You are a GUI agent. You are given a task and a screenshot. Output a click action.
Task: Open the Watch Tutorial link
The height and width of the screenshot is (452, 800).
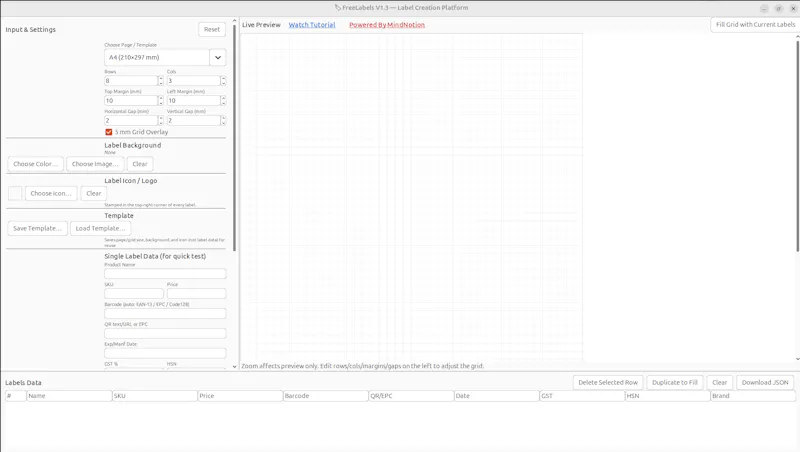(x=312, y=25)
